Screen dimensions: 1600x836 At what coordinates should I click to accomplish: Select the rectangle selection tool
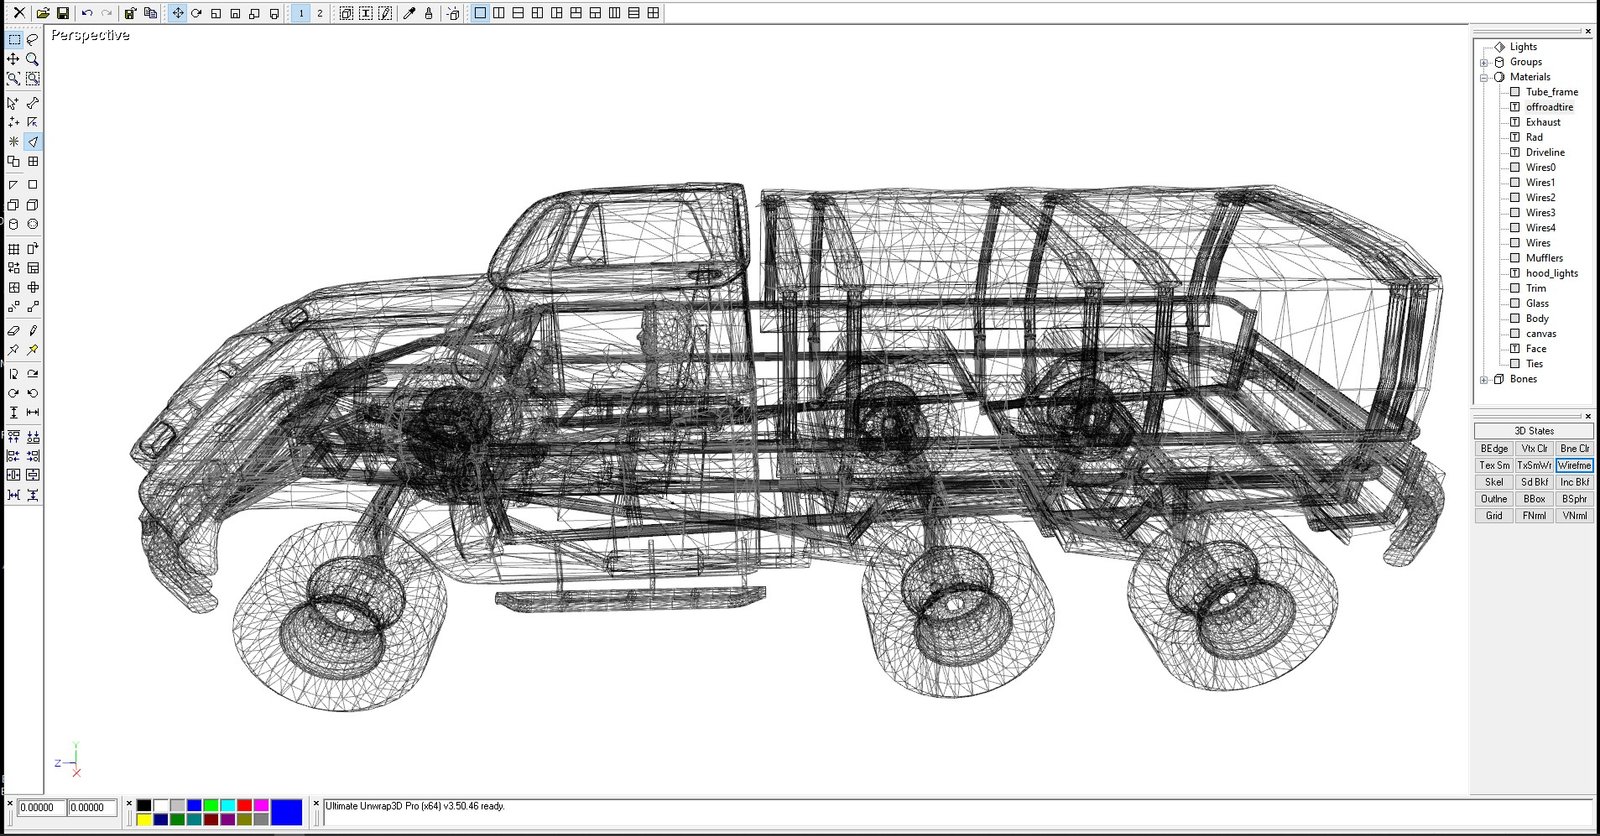click(14, 39)
